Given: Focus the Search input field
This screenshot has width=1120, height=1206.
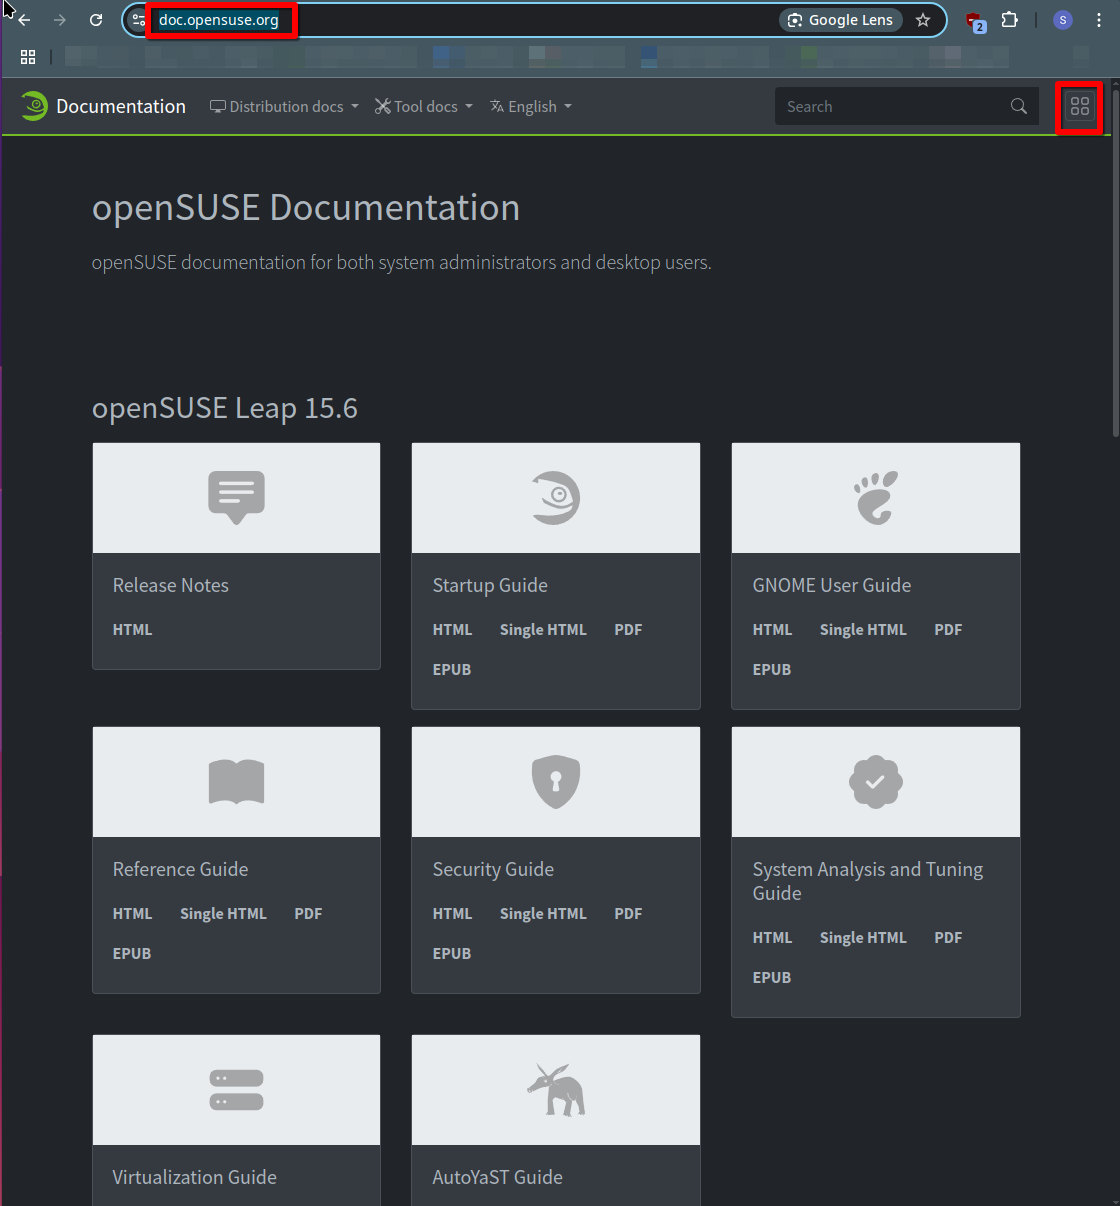Looking at the screenshot, I should tap(895, 106).
